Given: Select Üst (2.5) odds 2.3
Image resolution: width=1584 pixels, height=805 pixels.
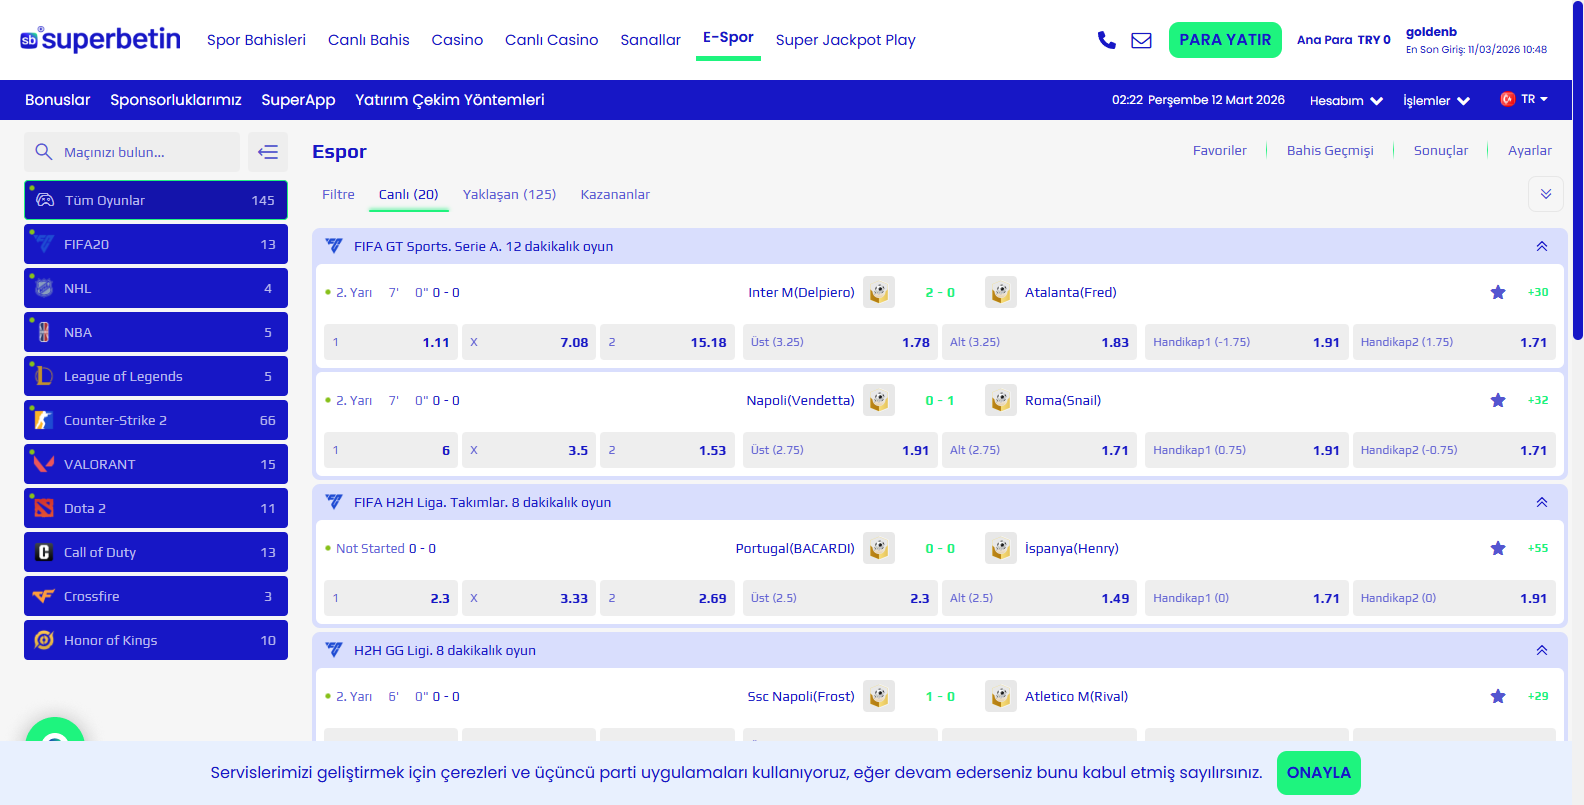Looking at the screenshot, I should coord(840,598).
